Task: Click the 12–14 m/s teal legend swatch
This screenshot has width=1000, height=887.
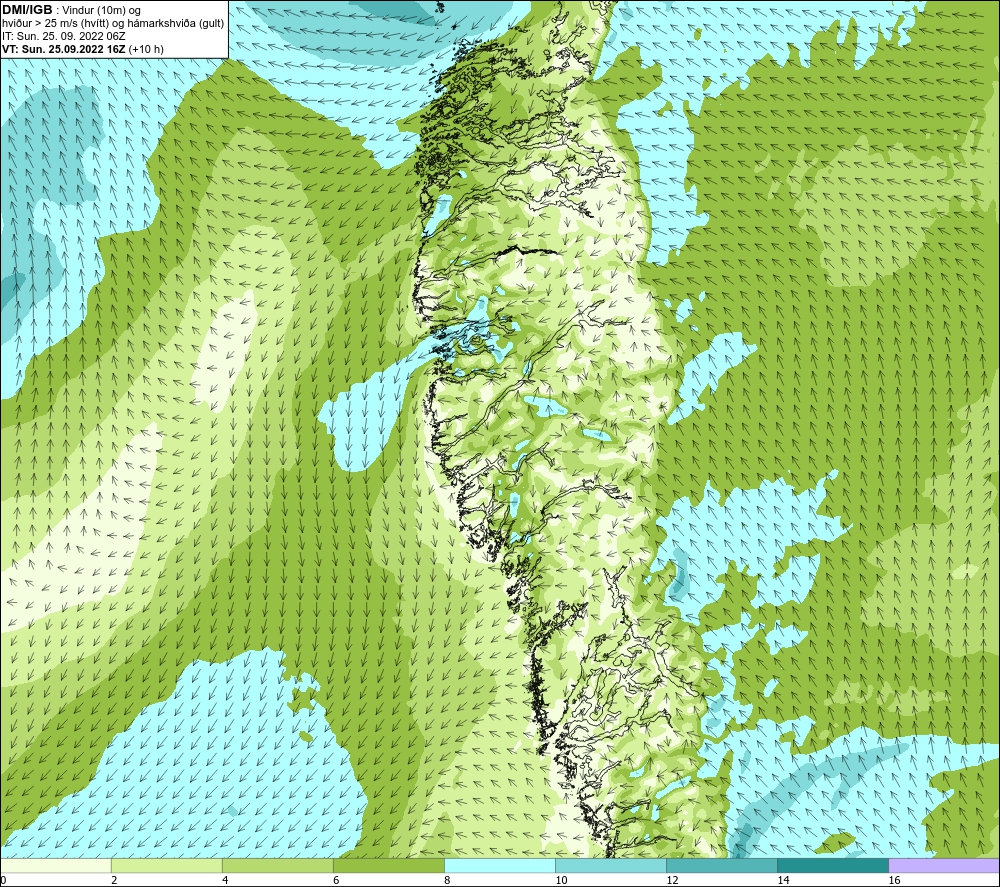Action: [x=722, y=865]
